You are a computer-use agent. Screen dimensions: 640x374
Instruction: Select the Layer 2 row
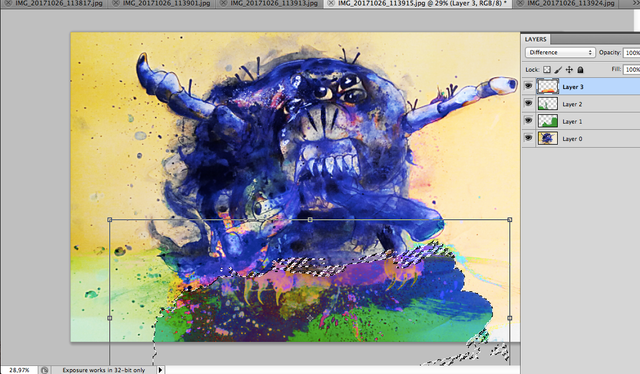[x=581, y=104]
